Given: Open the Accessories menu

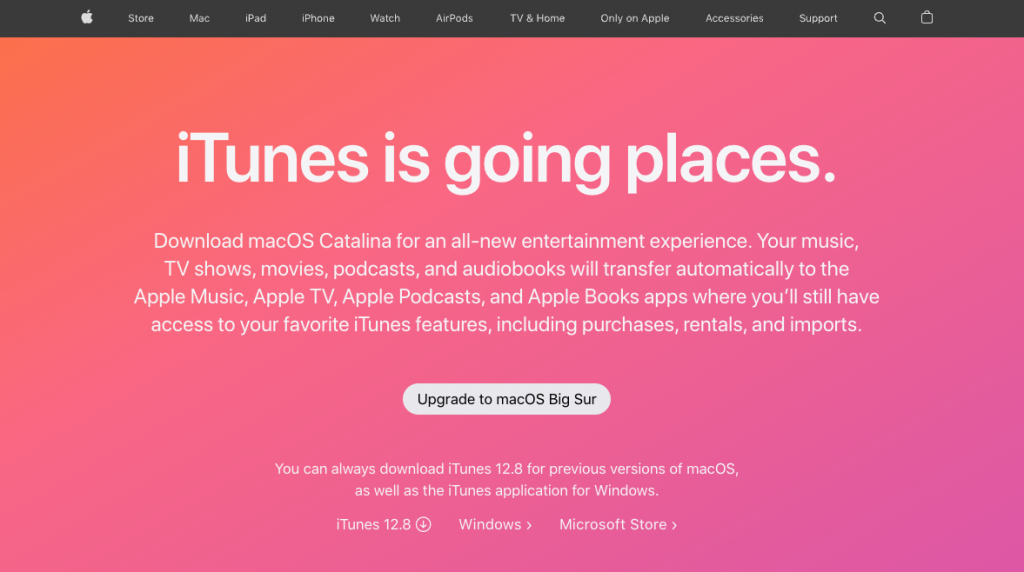Looking at the screenshot, I should coord(734,18).
